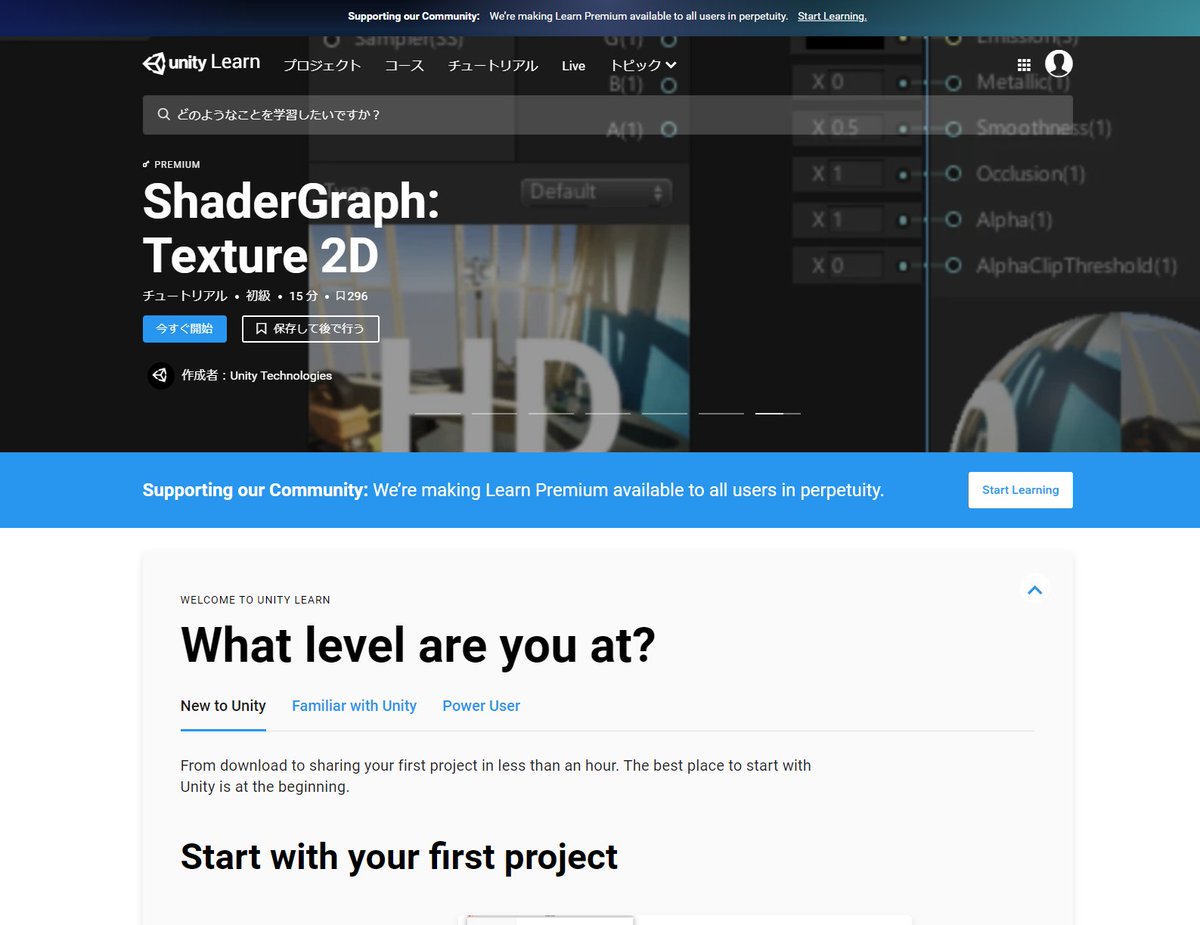The height and width of the screenshot is (925, 1200).
Task: Click the Unity Technologies author logo icon
Action: coord(161,376)
